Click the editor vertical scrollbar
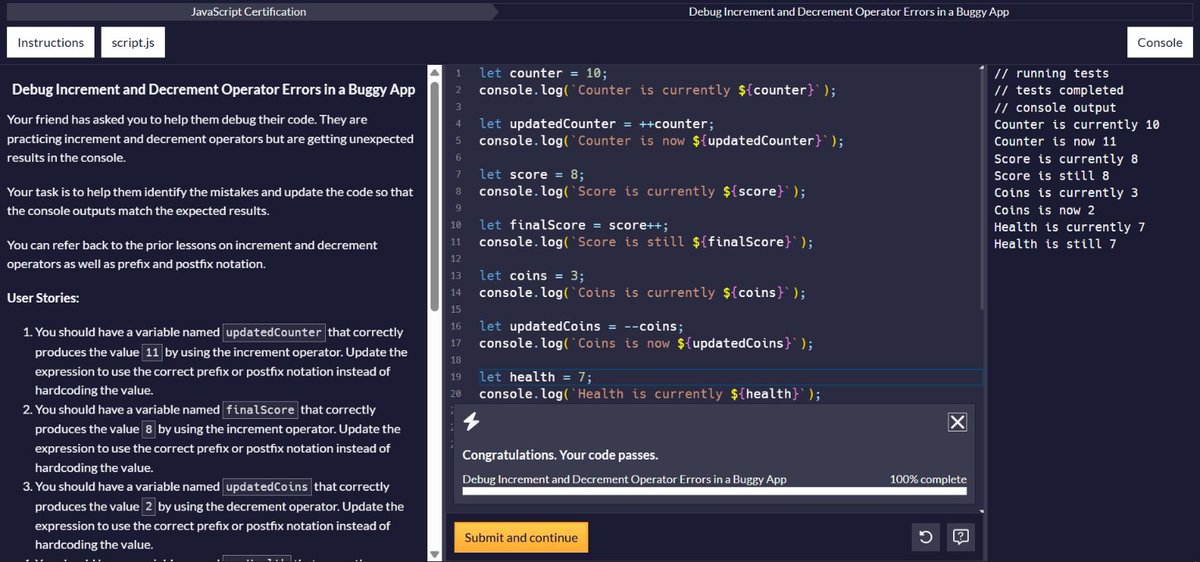Image resolution: width=1200 pixels, height=562 pixels. (980, 188)
